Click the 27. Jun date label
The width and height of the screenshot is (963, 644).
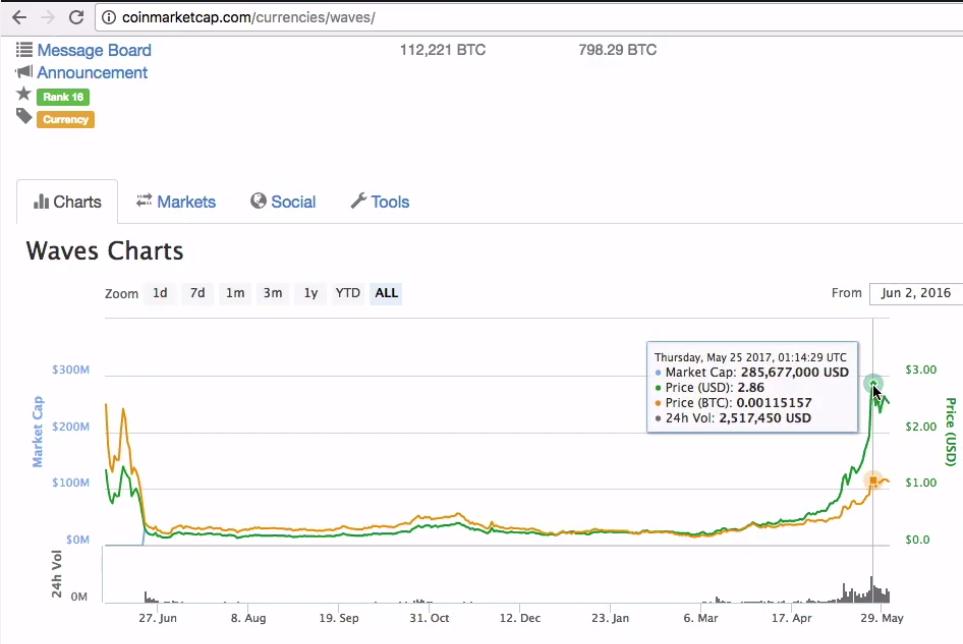(x=157, y=618)
